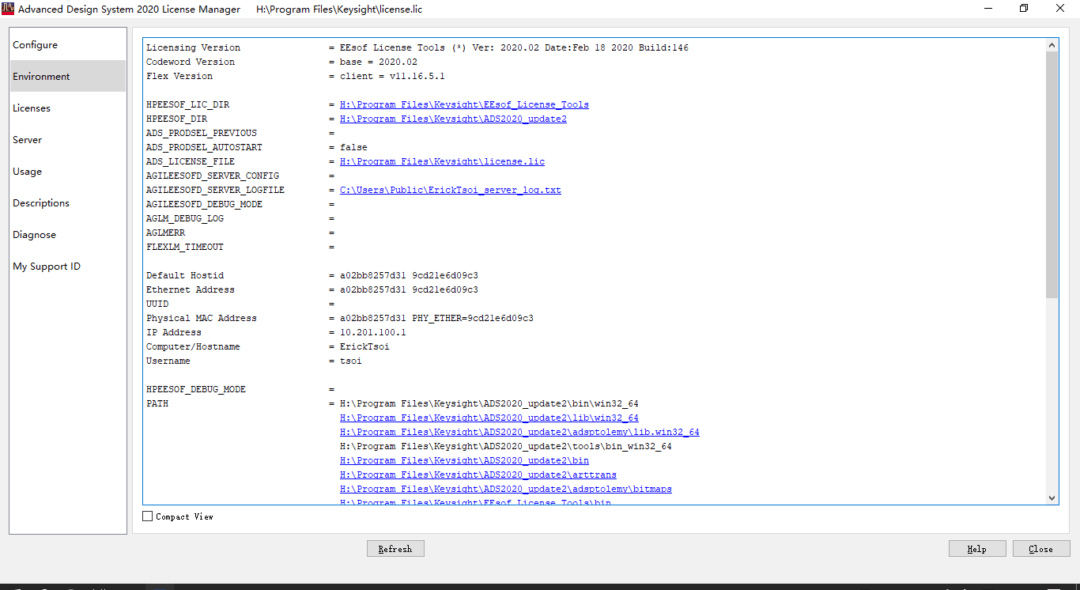The height and width of the screenshot is (590, 1080).
Task: Open the My Support ID tab
Action: [46, 267]
